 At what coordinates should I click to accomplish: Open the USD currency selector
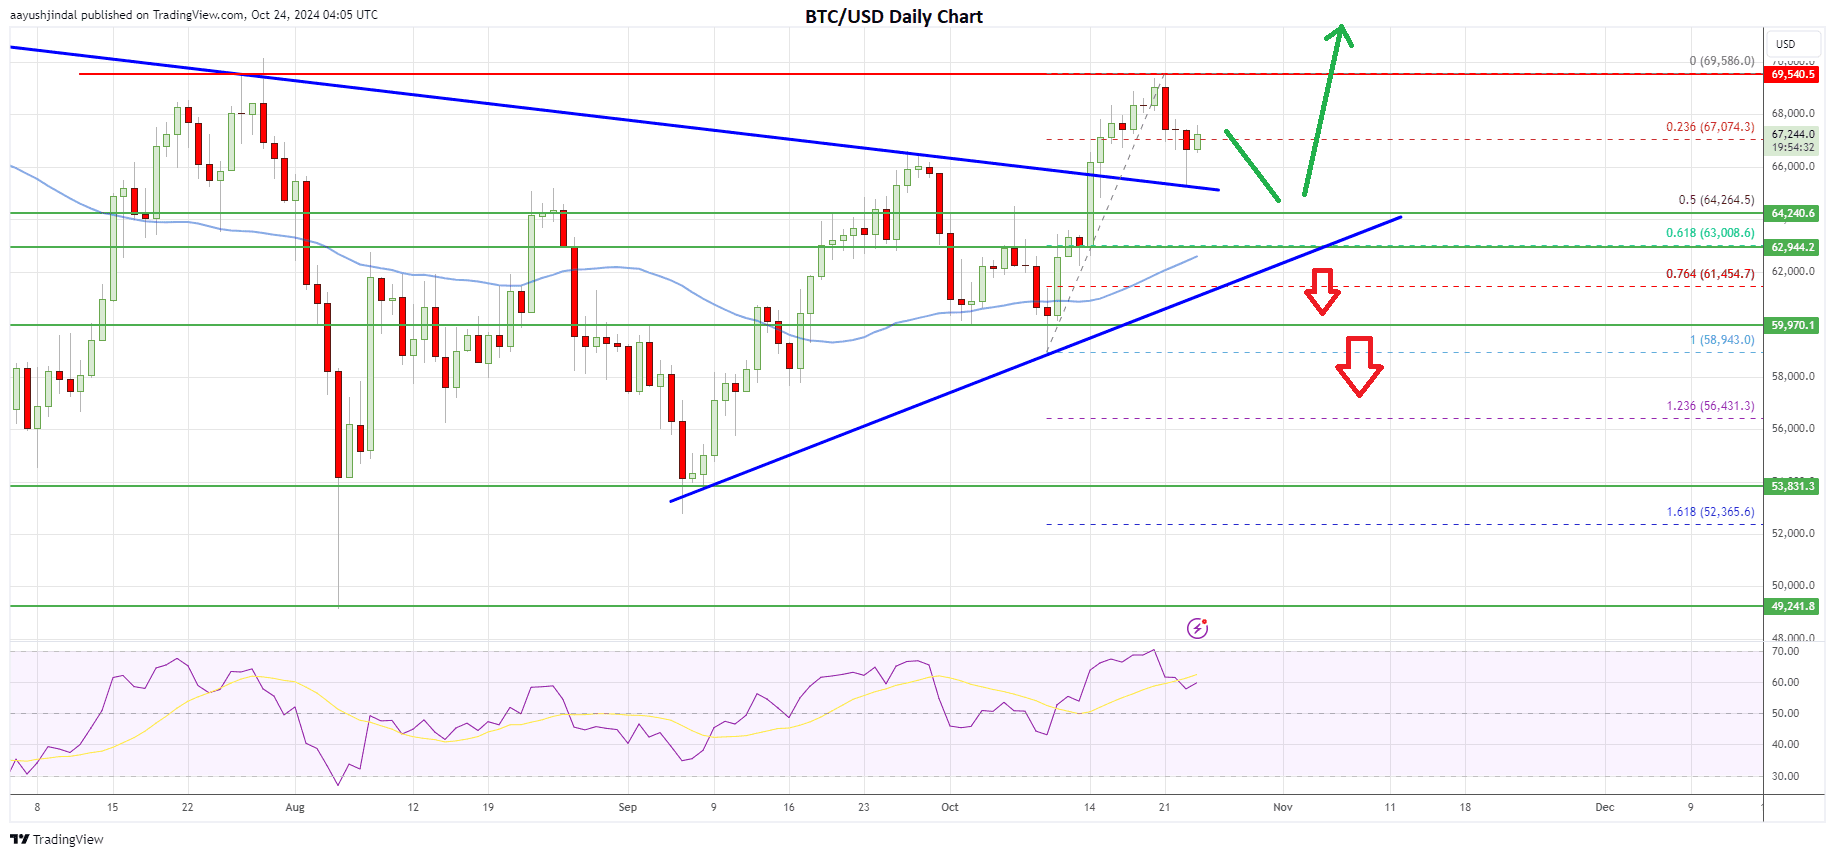1795,44
